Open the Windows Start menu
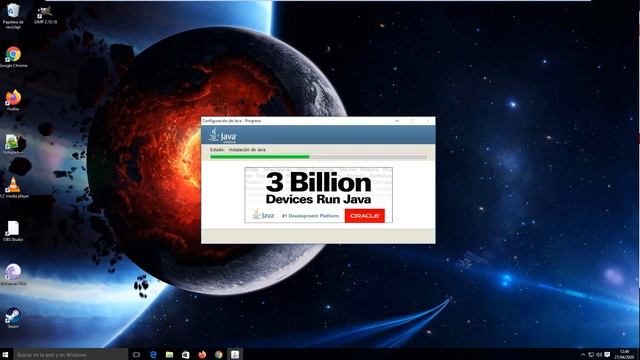The image size is (640, 360). [x=6, y=354]
